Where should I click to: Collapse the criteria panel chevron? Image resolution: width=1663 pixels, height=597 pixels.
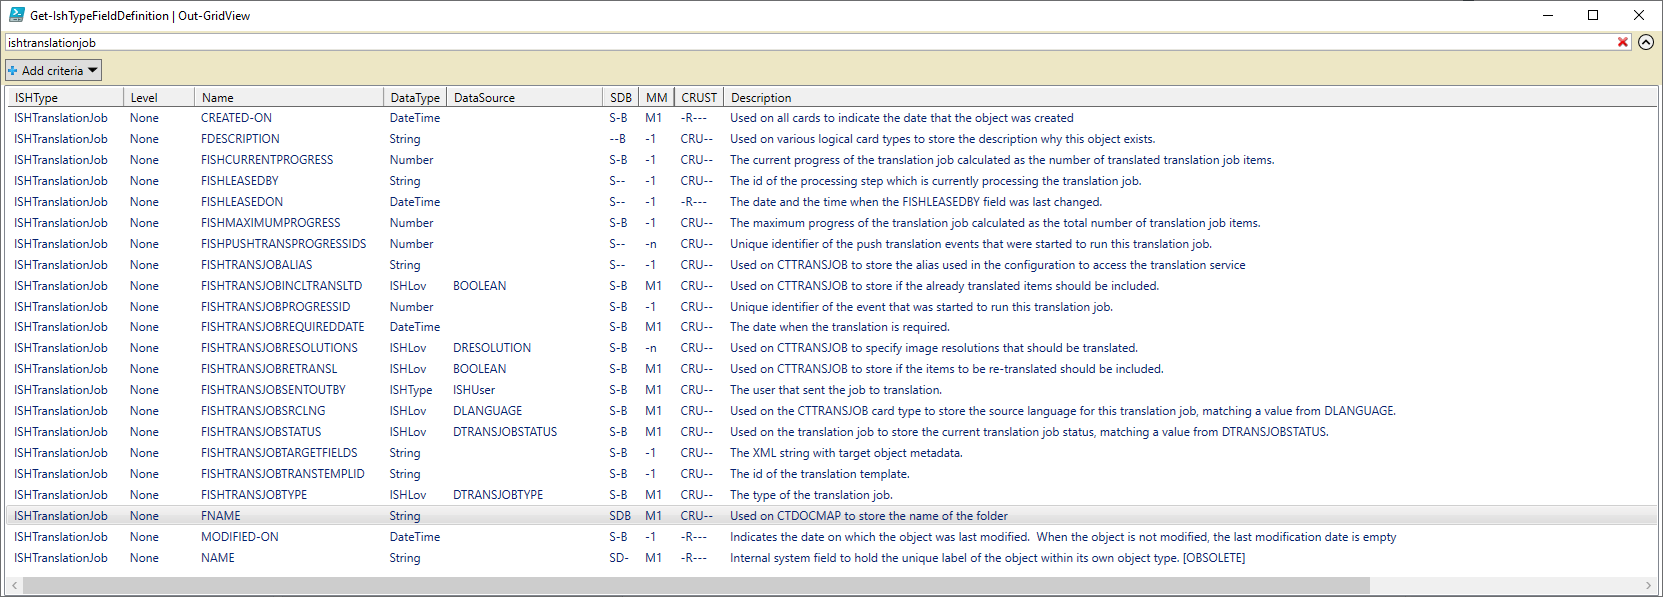tap(1646, 42)
